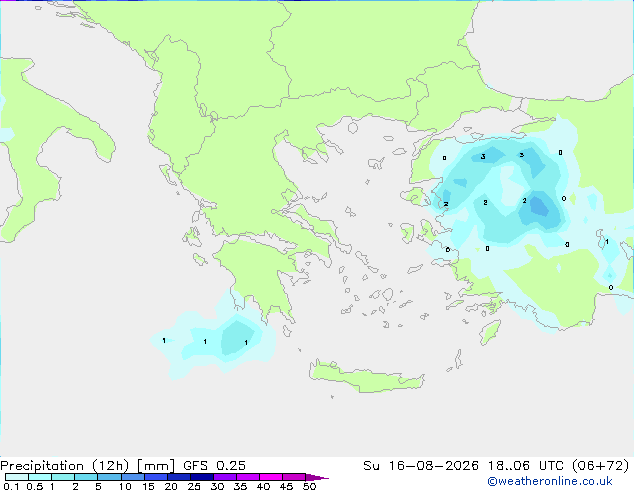Click the legend label '50'
Screen dimensions: 634x490
(x=309, y=486)
